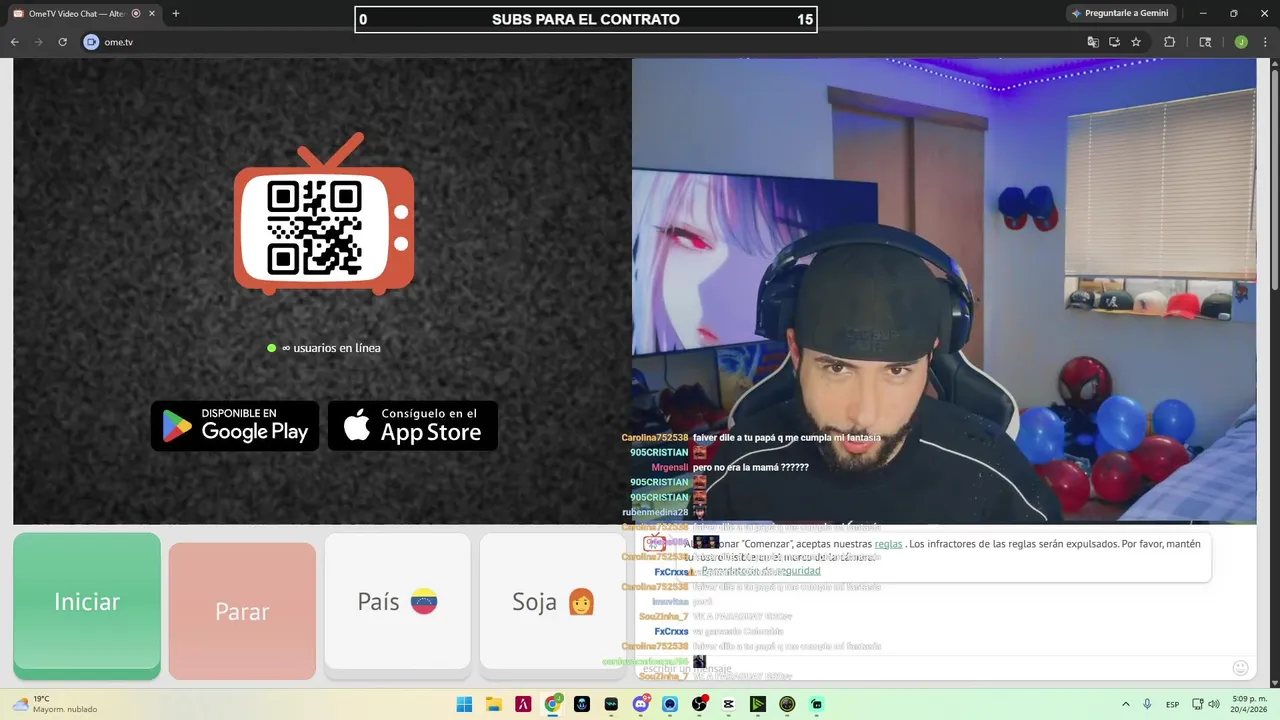Bookmark this page with the star
The height and width of the screenshot is (720, 1280).
tap(1136, 42)
